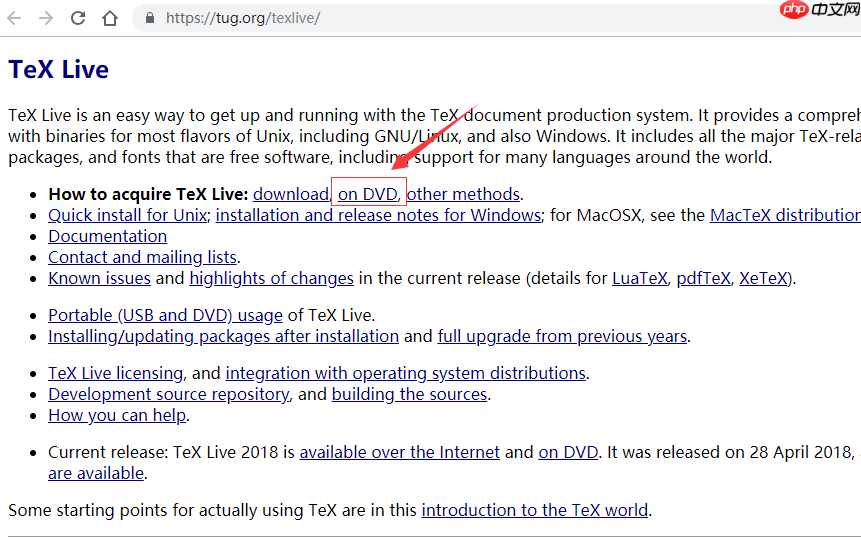
Task: Open the "are available" link
Action: point(96,473)
